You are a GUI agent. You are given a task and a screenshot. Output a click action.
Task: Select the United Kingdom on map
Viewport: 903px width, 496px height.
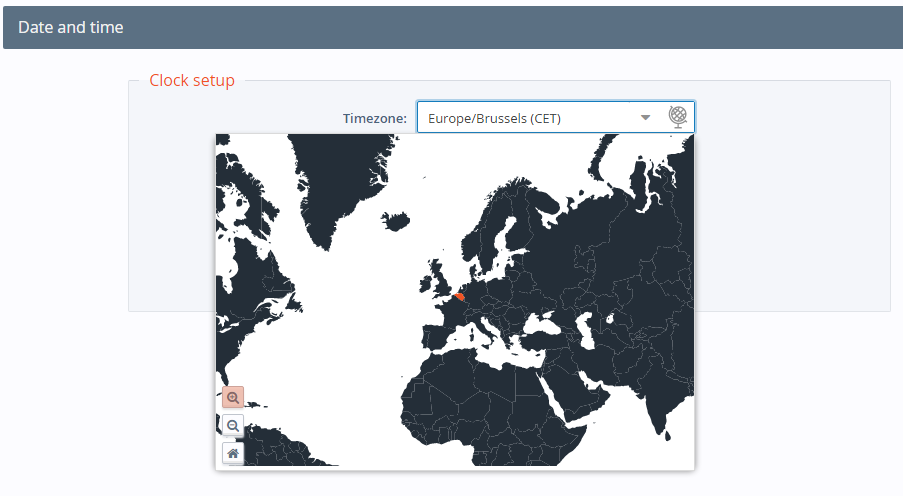(x=440, y=281)
